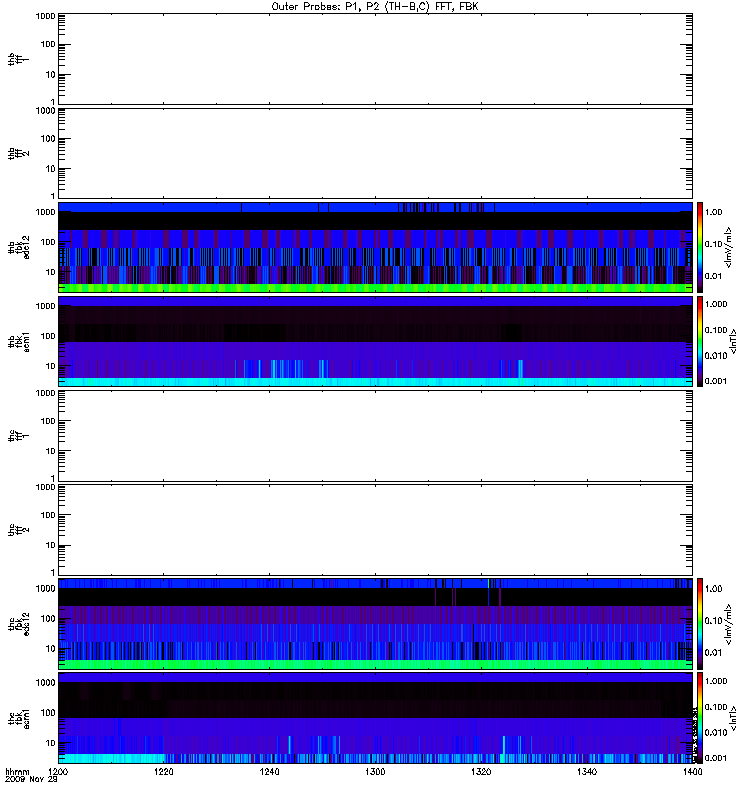Click the '1200' time axis label
The image size is (750, 800).
click(x=58, y=772)
